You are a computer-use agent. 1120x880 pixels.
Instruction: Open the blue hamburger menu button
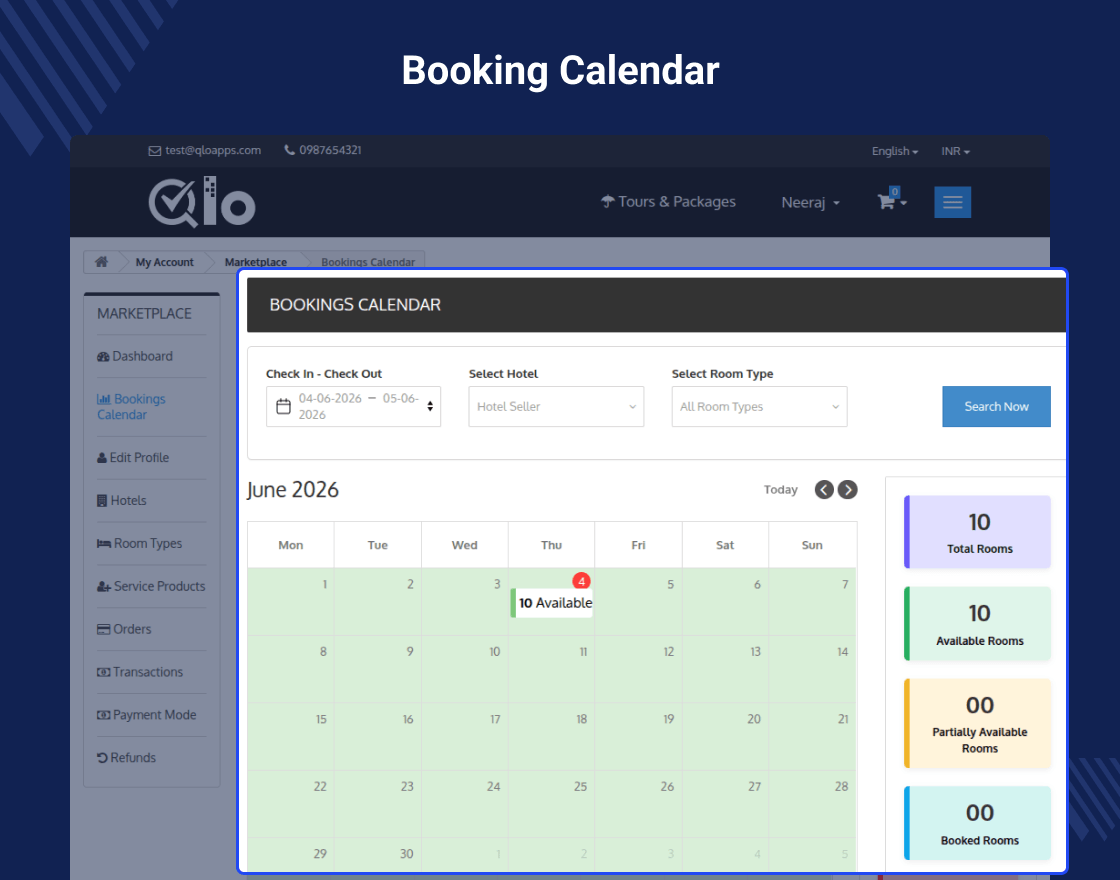tap(952, 202)
